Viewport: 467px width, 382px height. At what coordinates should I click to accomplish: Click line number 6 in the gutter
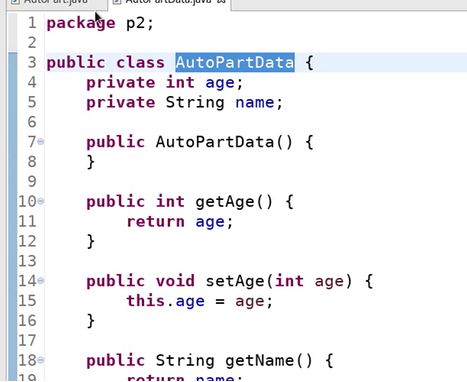coord(32,122)
